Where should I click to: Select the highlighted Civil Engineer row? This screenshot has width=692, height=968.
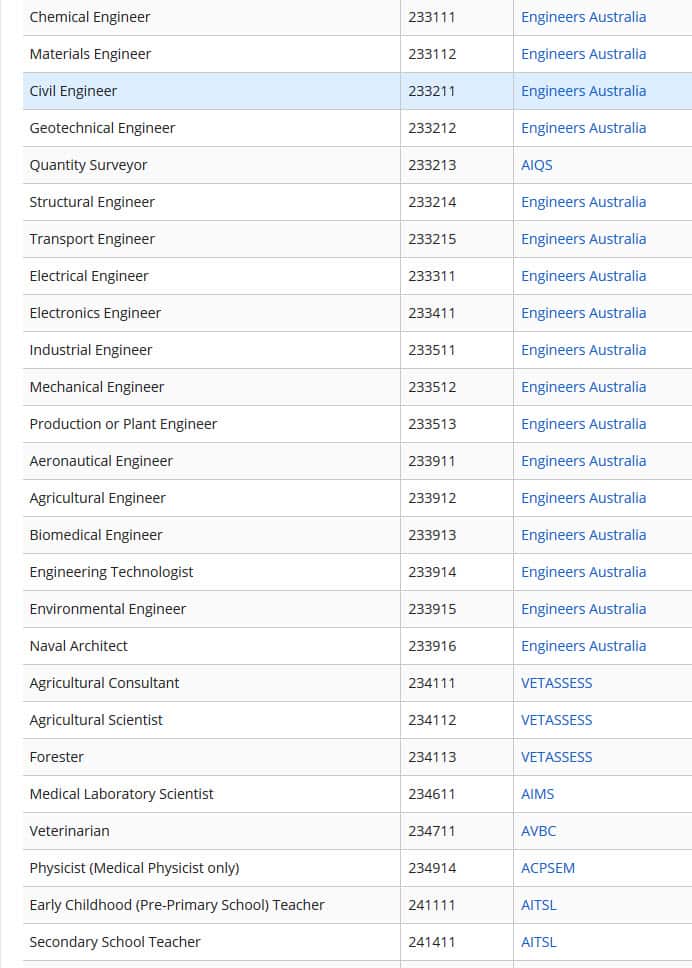[73, 90]
